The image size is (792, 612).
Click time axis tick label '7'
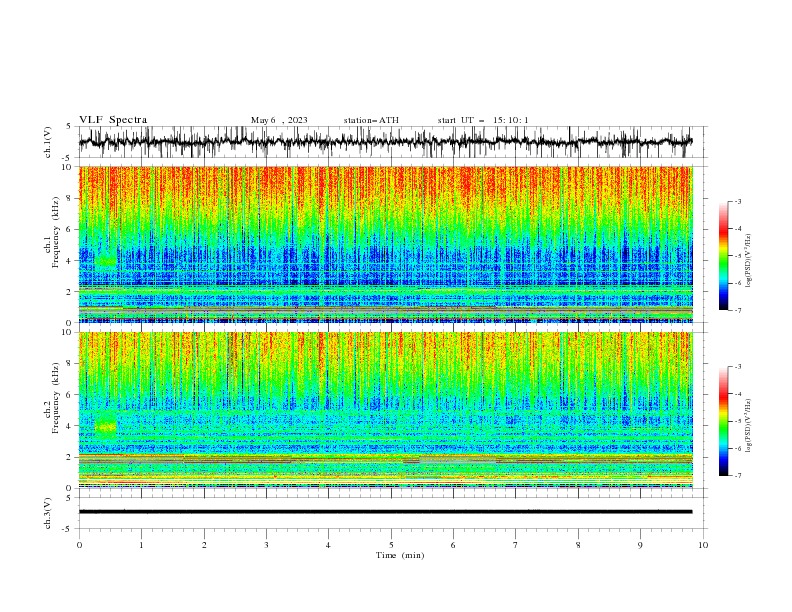(x=516, y=545)
